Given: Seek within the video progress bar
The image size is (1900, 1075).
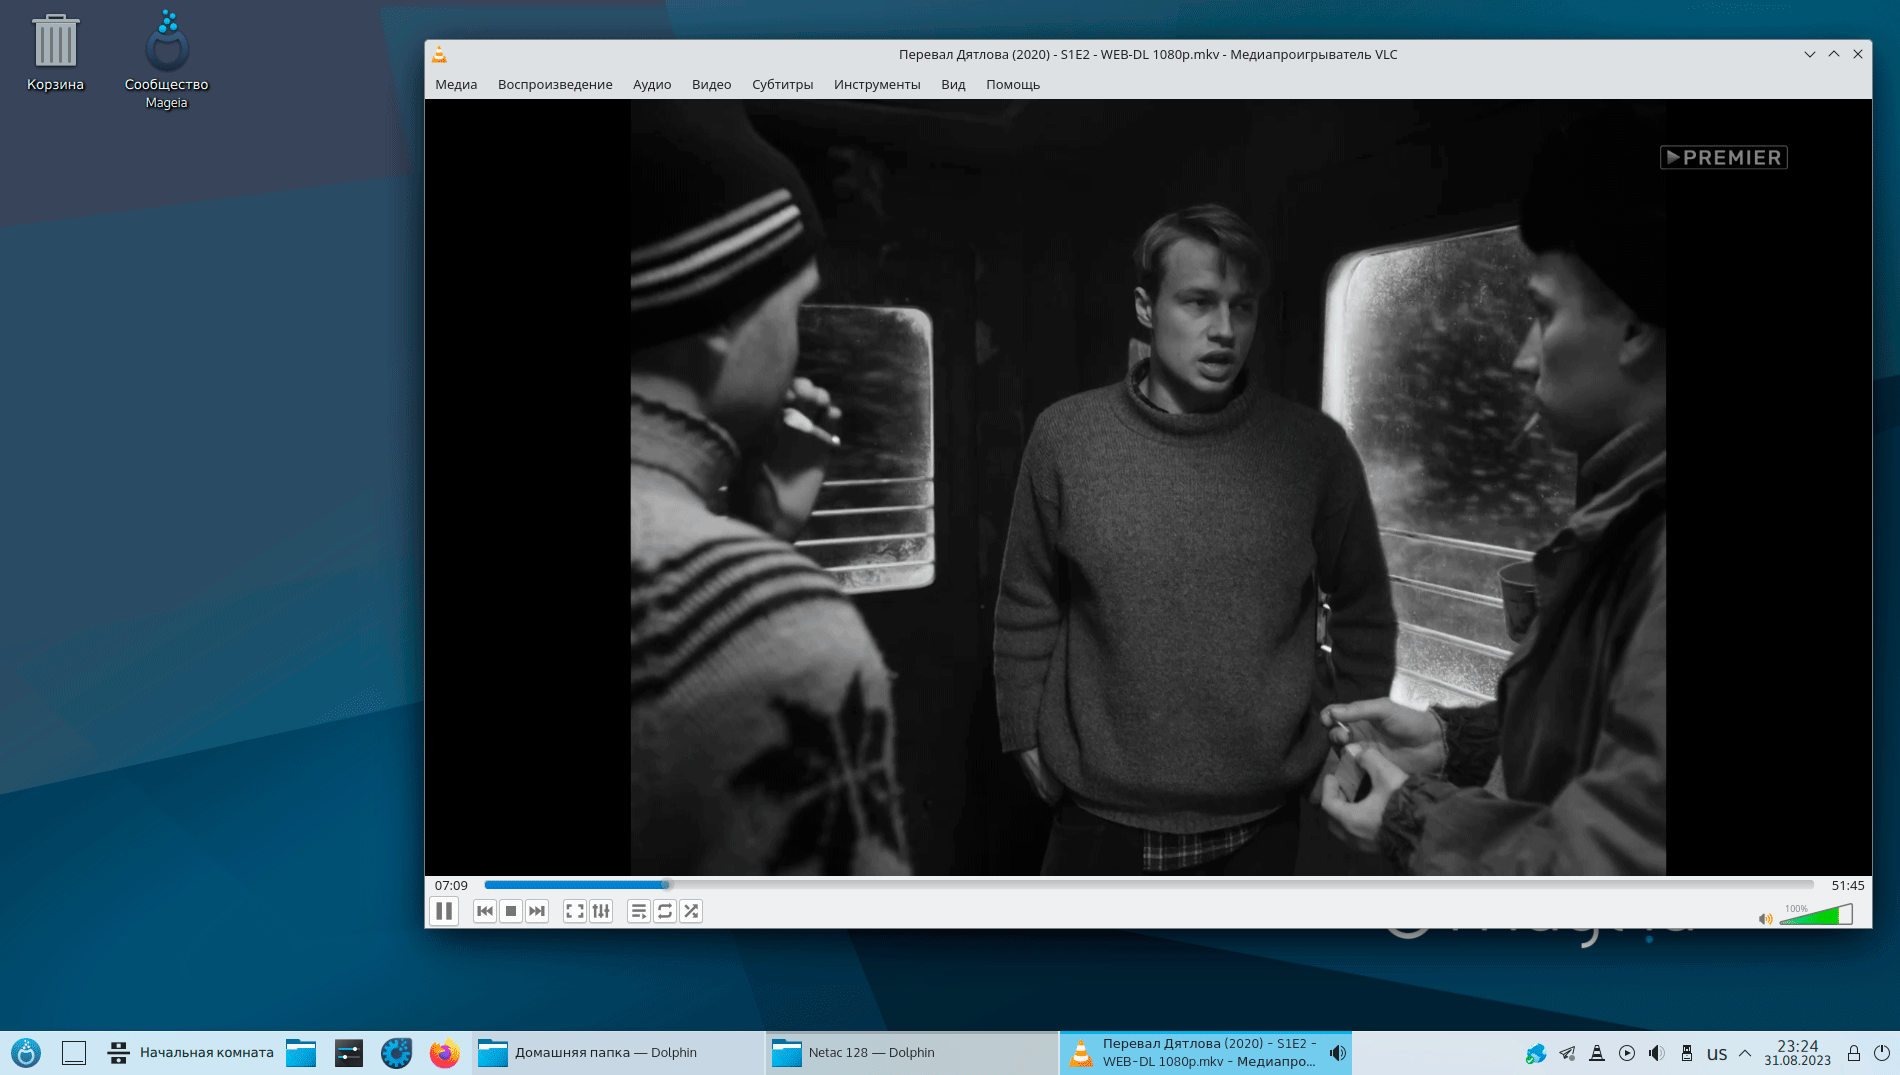Looking at the screenshot, I should (1148, 885).
